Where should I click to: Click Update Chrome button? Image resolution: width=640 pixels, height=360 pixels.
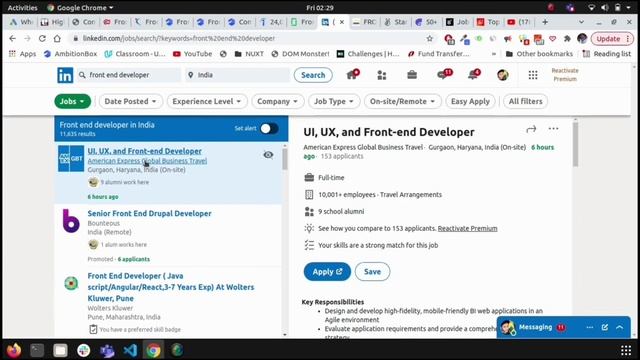click(x=612, y=39)
